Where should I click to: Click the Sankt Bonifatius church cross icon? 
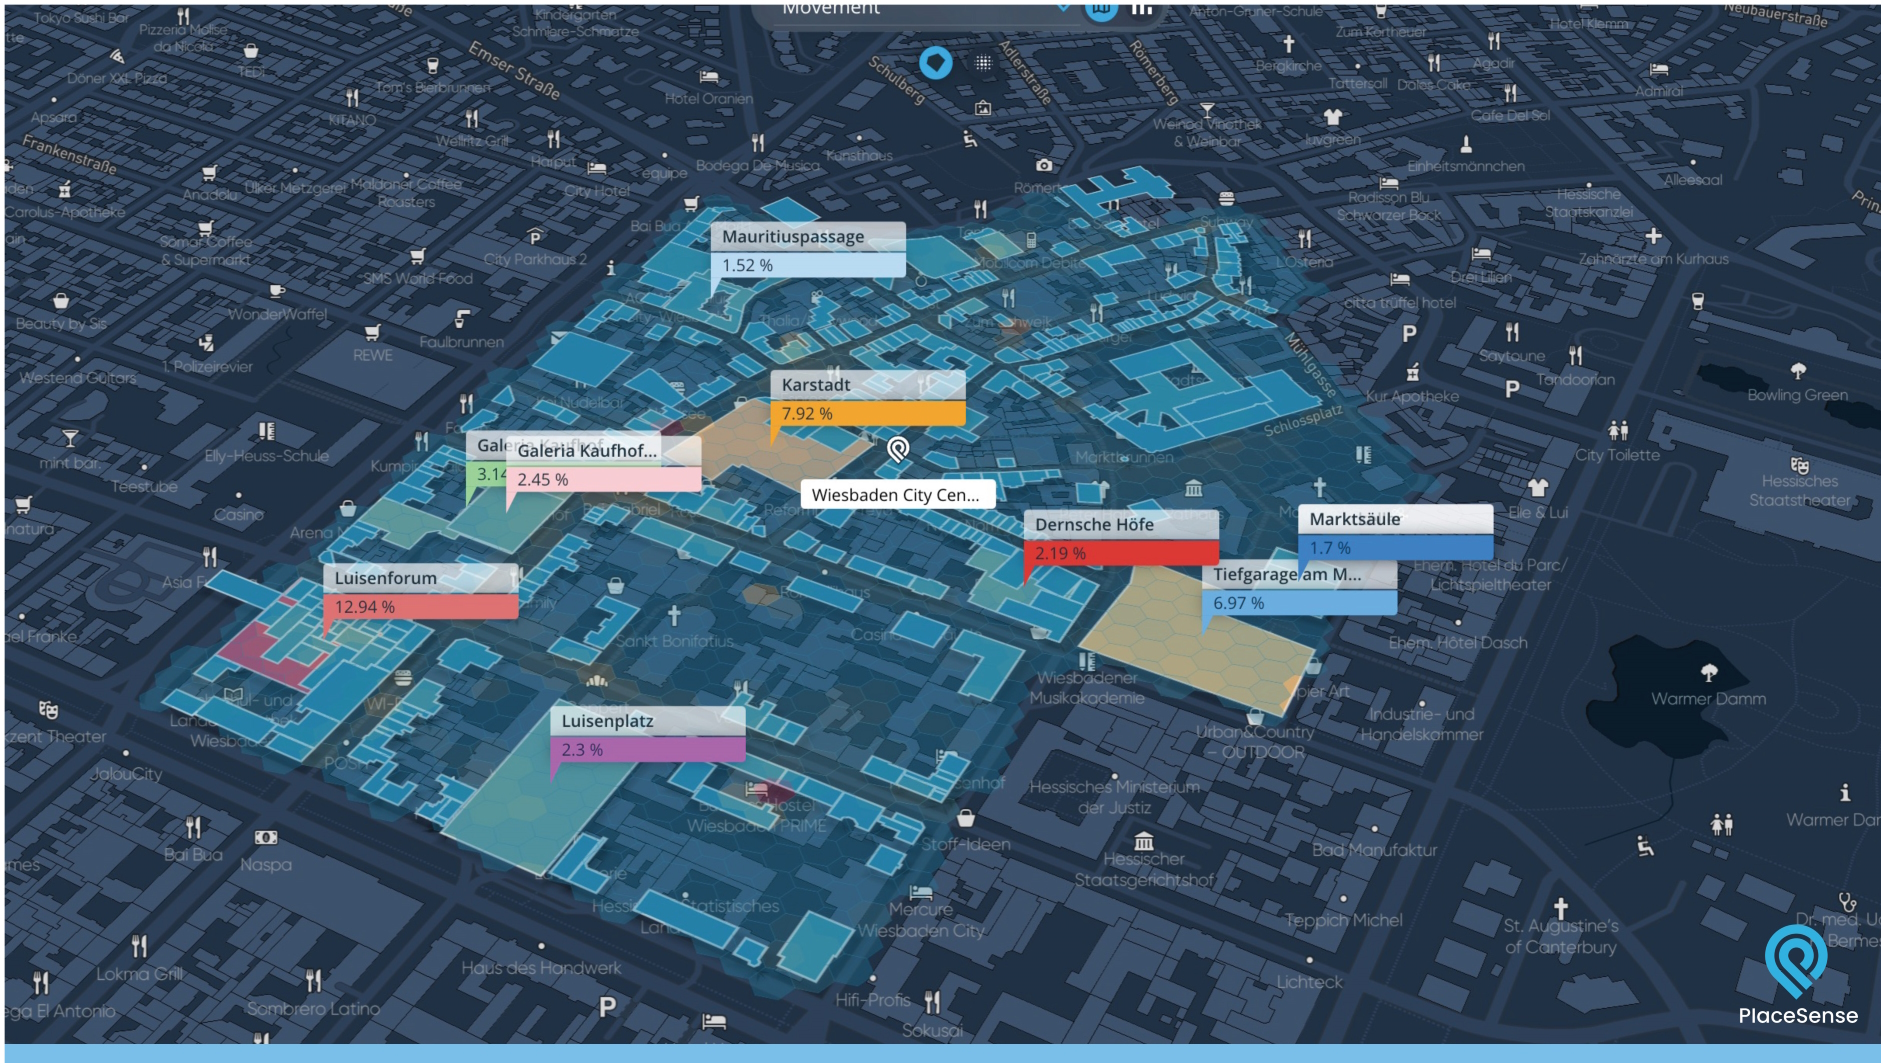pyautogui.click(x=674, y=615)
